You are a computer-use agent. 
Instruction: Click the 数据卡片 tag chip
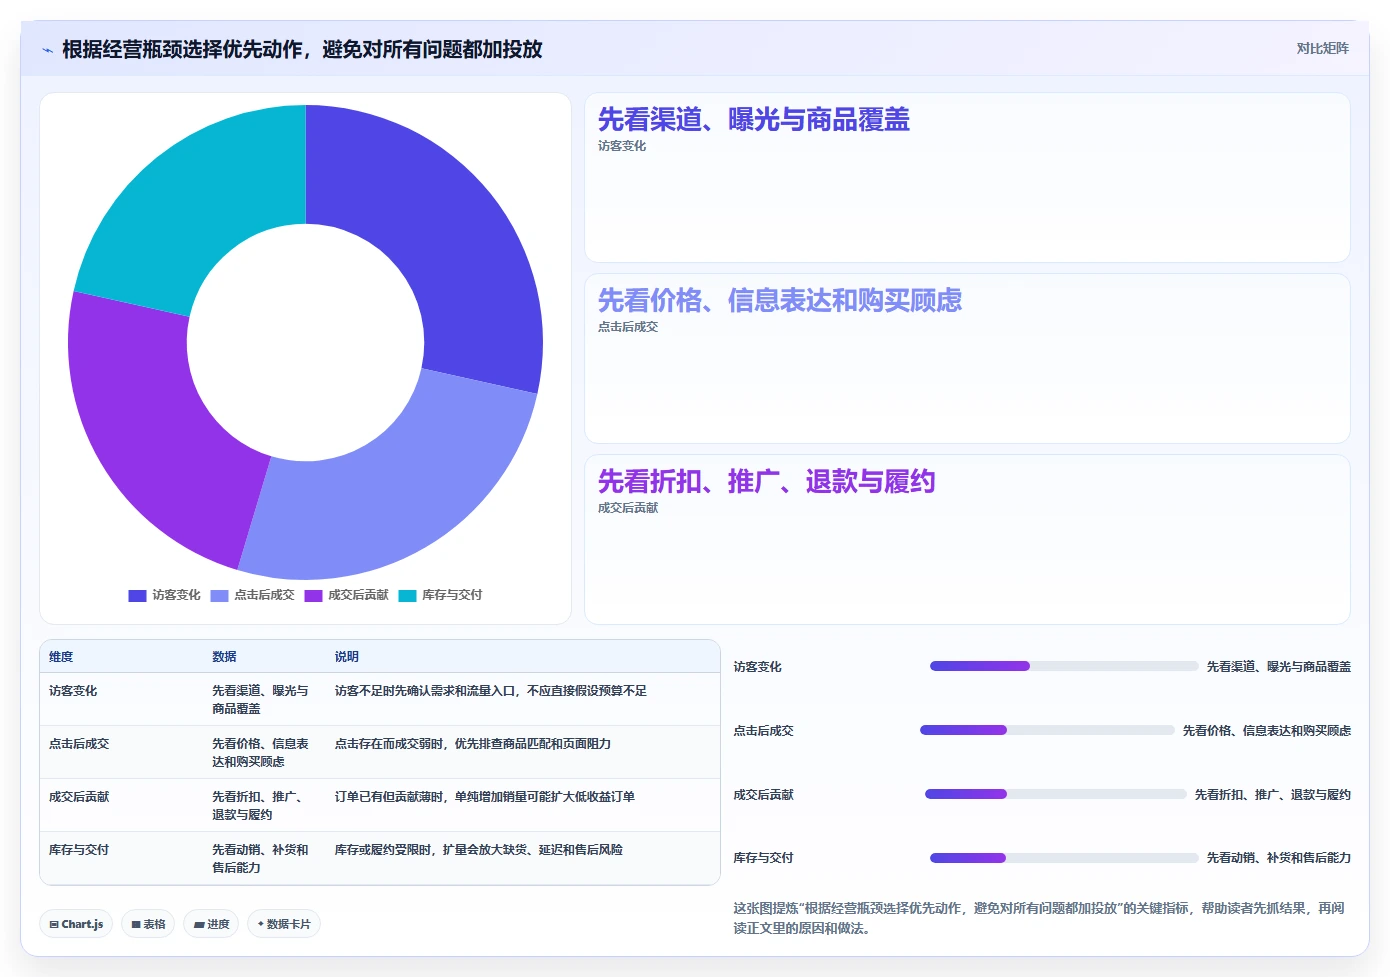click(x=284, y=924)
